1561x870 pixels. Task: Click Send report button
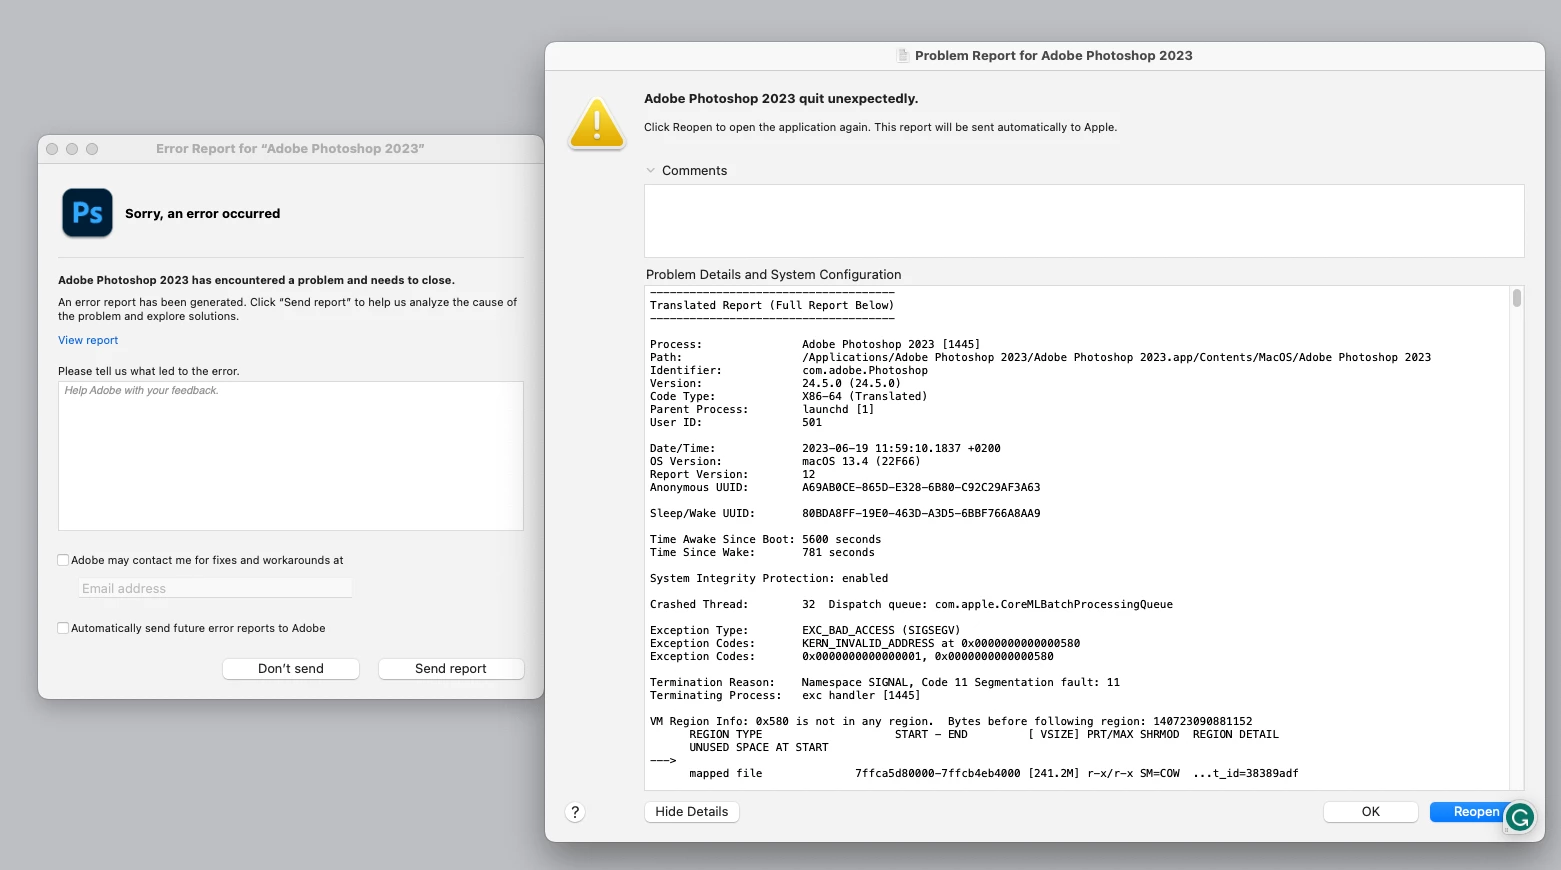(x=451, y=669)
